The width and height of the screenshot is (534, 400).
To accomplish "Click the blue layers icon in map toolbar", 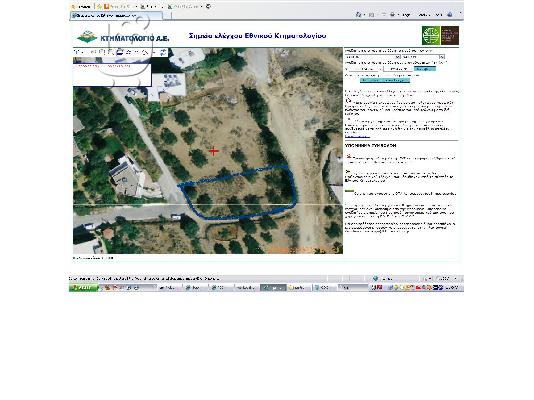I will click(x=120, y=52).
